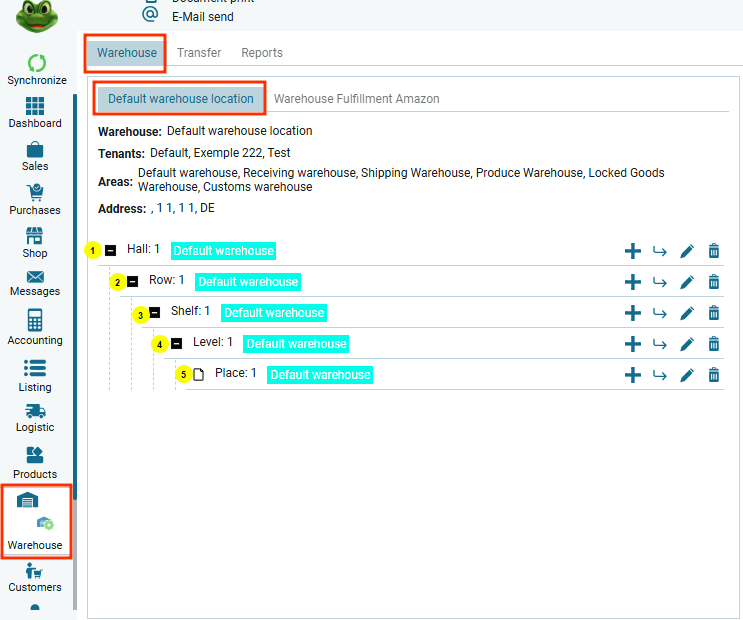This screenshot has height=620, width=743.
Task: Click the move arrow for Row: 1
Action: 659,282
